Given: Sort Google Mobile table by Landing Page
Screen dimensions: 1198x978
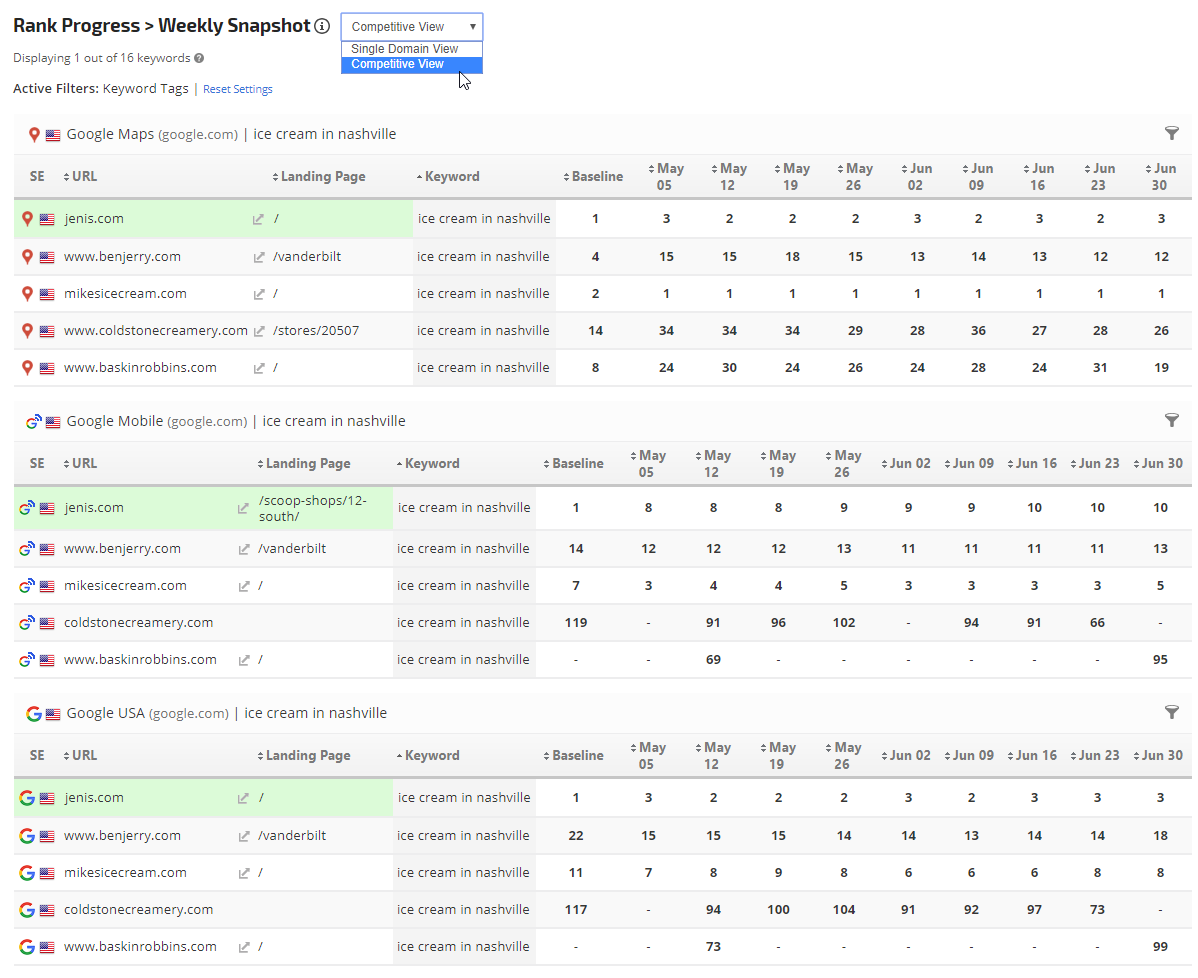Looking at the screenshot, I should [307, 464].
